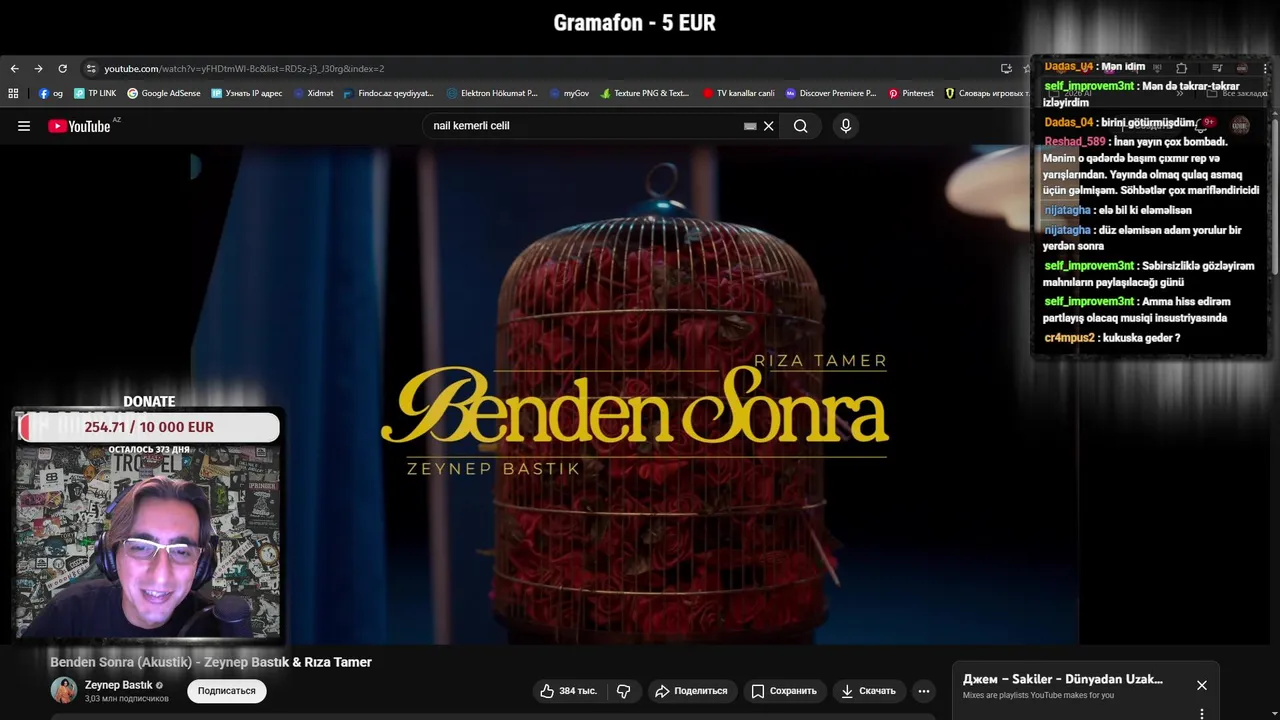Open the Словарь игровых bookmark

pos(987,93)
